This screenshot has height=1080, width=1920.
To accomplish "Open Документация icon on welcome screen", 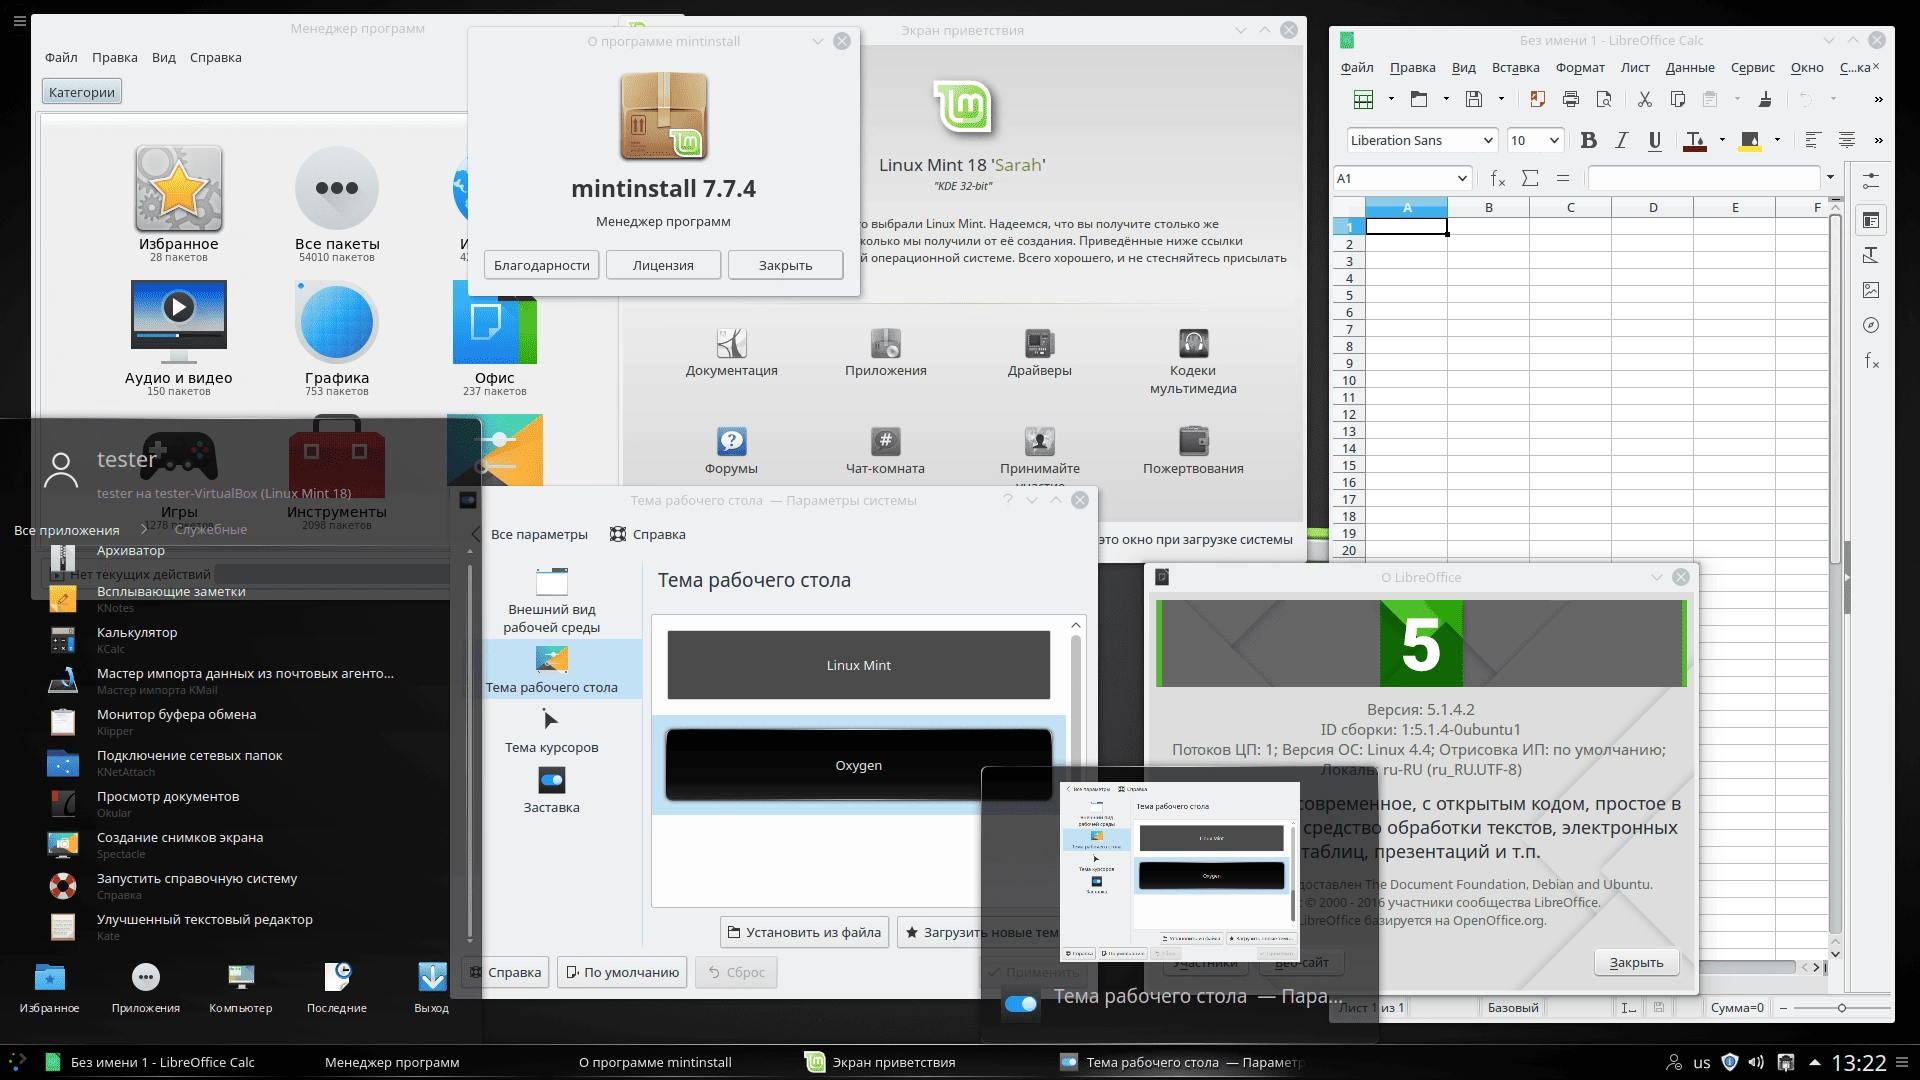I will 731,353.
